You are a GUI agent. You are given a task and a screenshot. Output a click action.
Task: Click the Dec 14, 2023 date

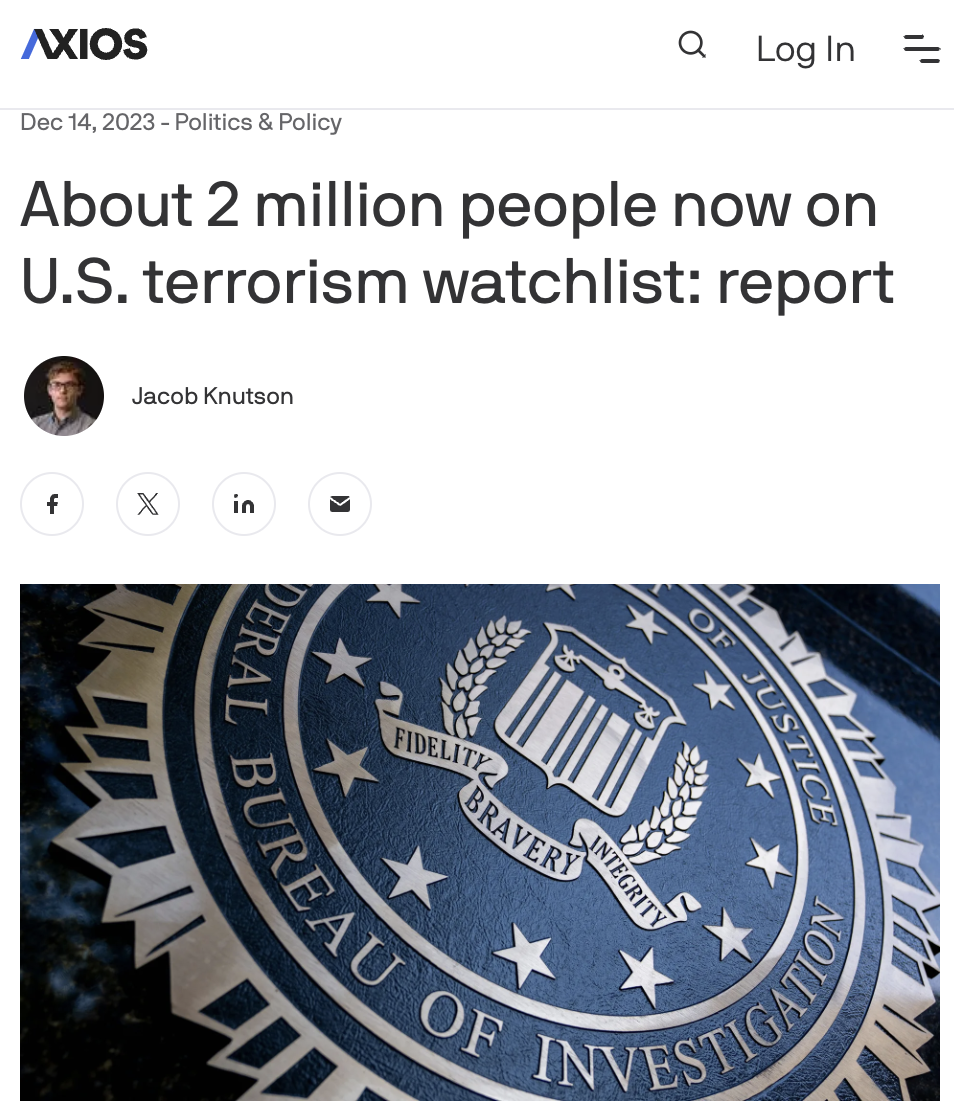[x=87, y=122]
